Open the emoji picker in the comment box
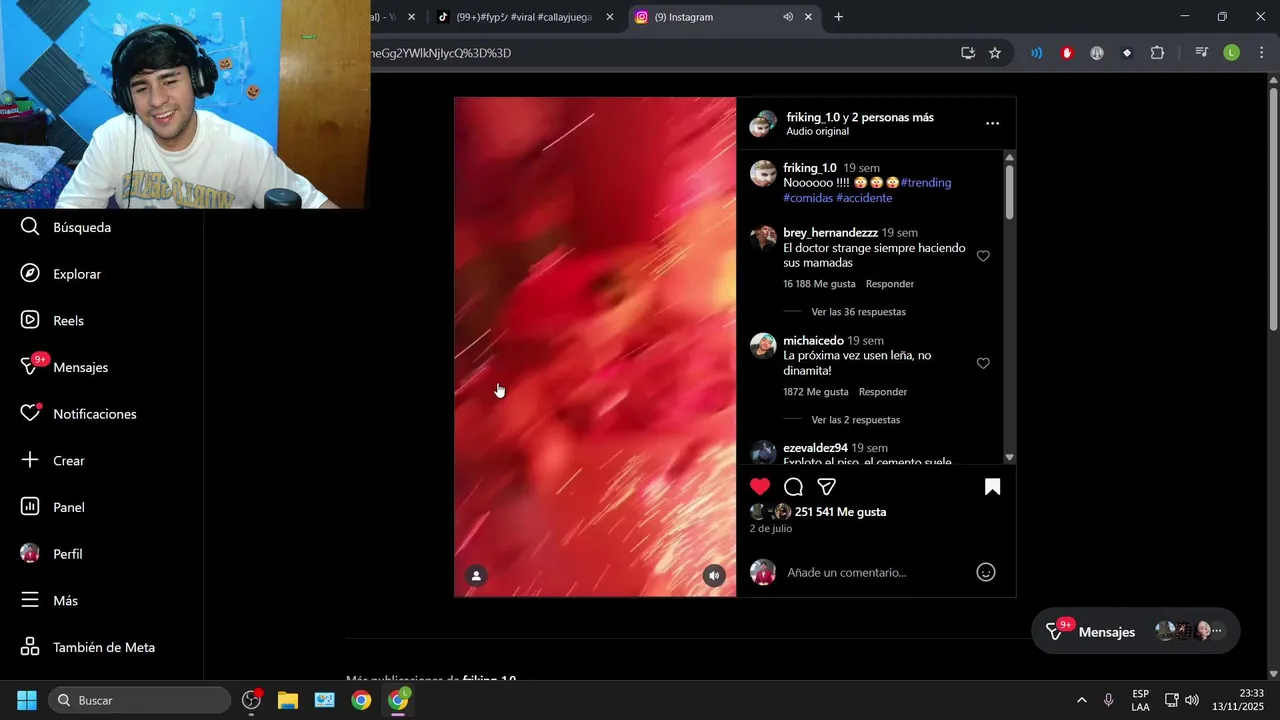Image resolution: width=1280 pixels, height=720 pixels. (x=985, y=573)
